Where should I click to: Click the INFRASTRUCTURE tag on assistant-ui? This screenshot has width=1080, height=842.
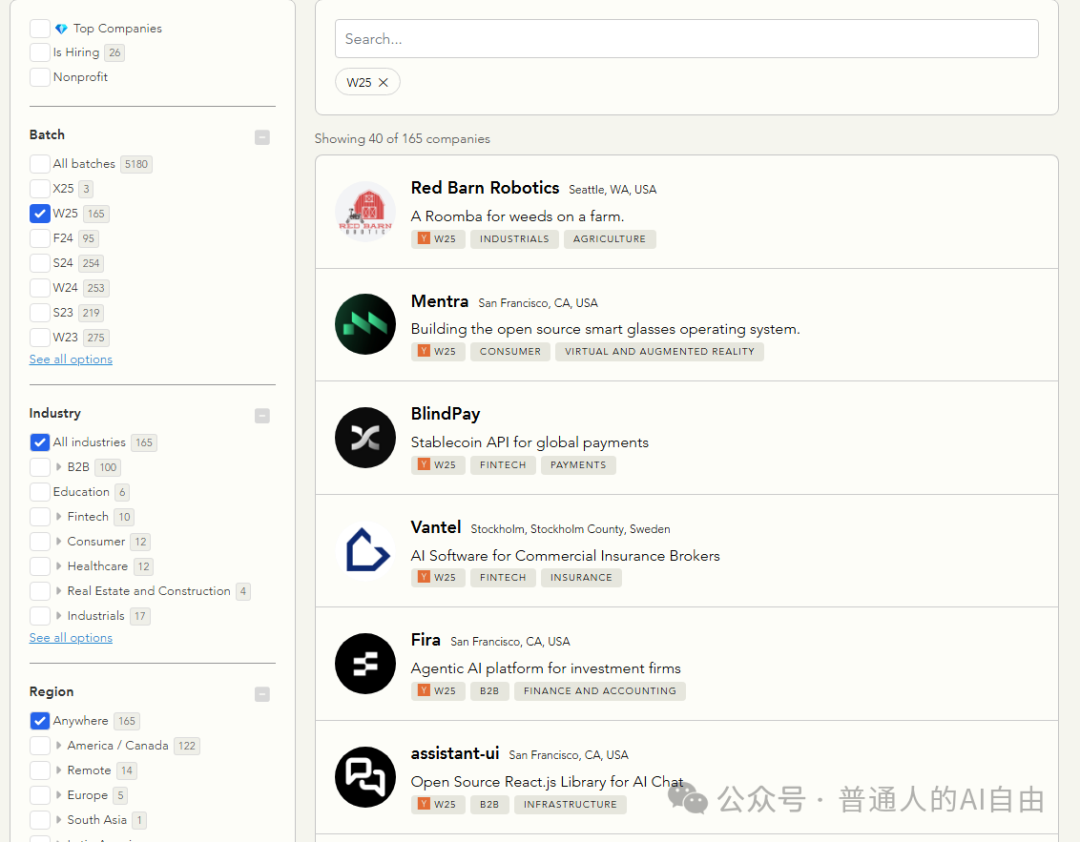(570, 805)
